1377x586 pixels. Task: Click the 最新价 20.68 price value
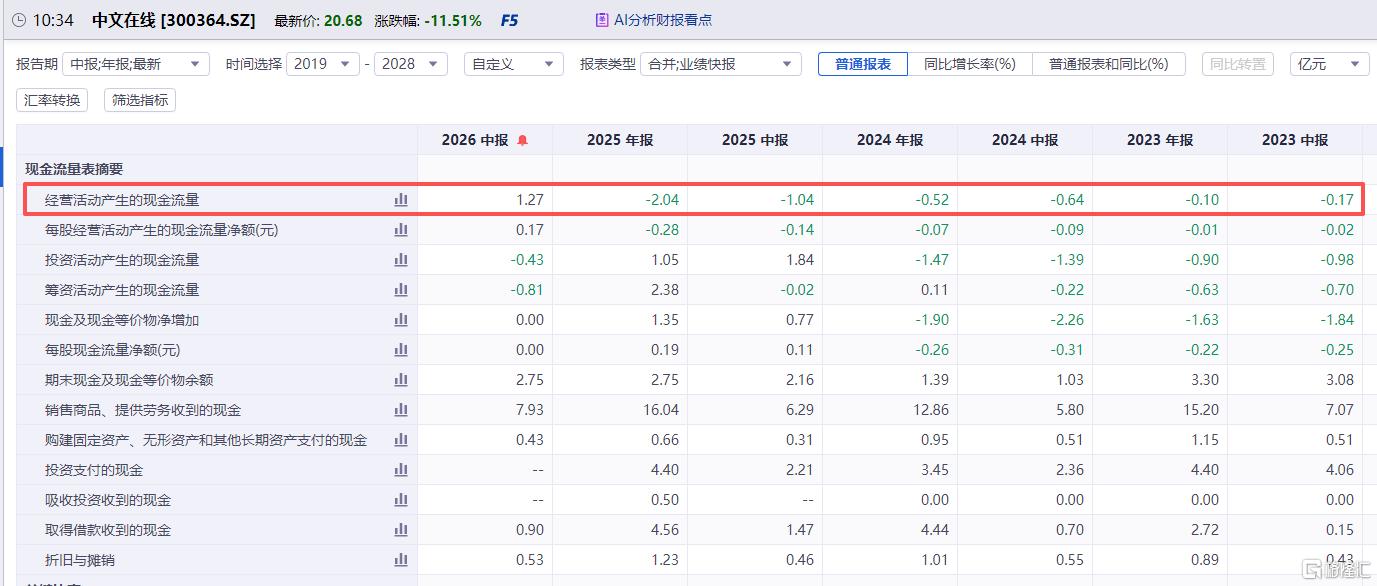[x=343, y=20]
